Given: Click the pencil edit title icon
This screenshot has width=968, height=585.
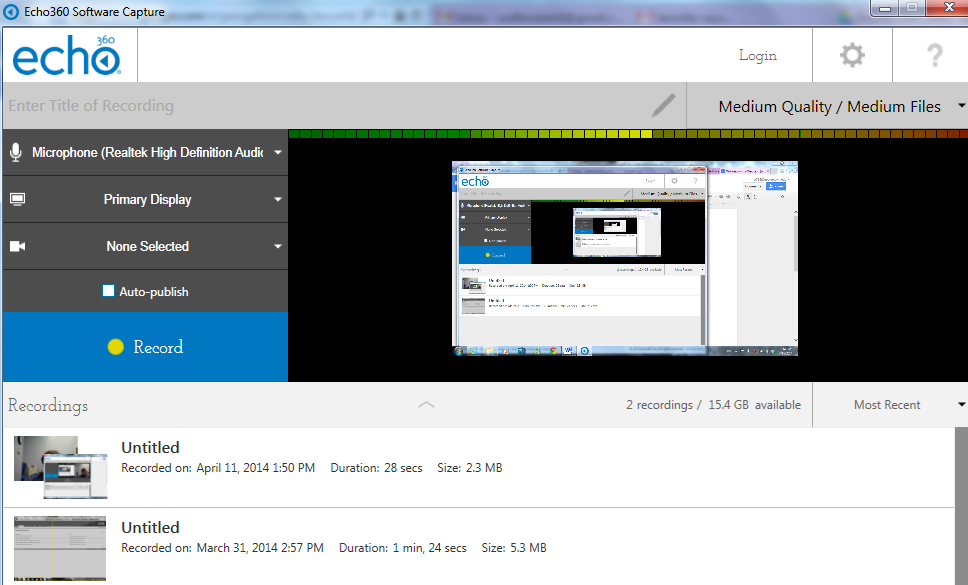Looking at the screenshot, I should coord(664,106).
